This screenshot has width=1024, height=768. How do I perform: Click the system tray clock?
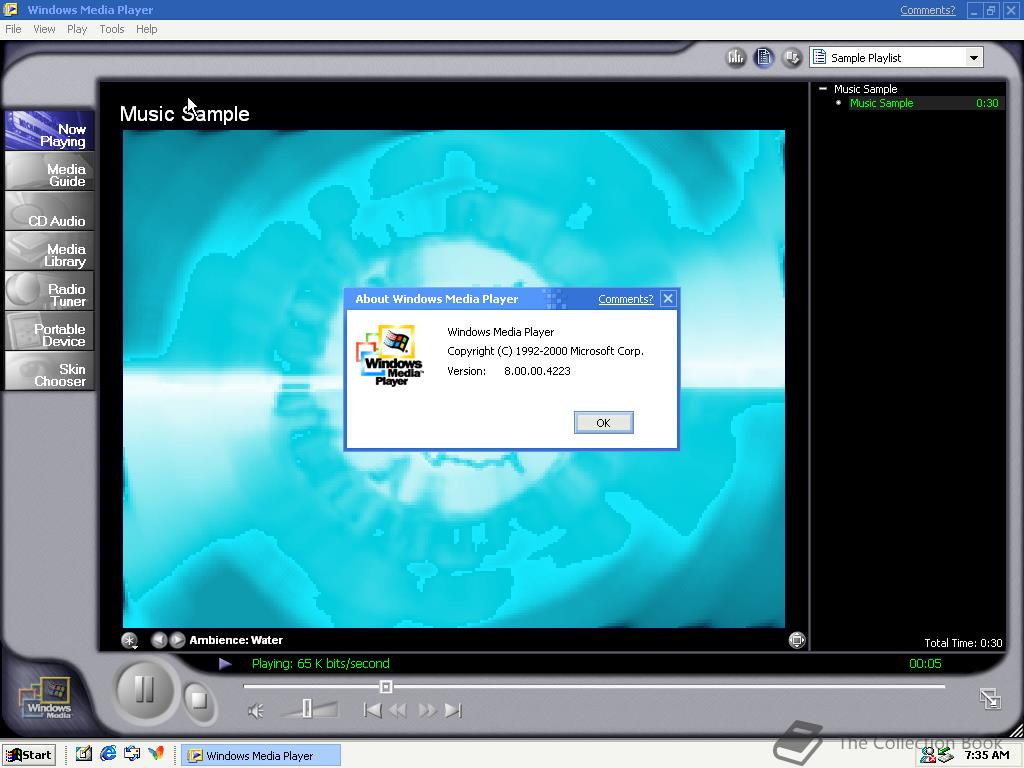987,756
